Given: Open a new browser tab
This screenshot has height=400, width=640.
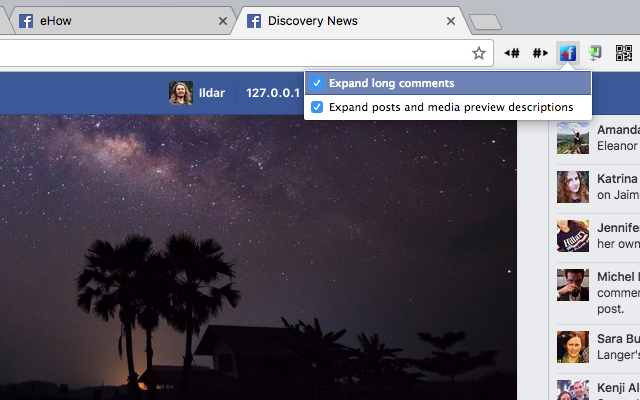Looking at the screenshot, I should point(485,22).
